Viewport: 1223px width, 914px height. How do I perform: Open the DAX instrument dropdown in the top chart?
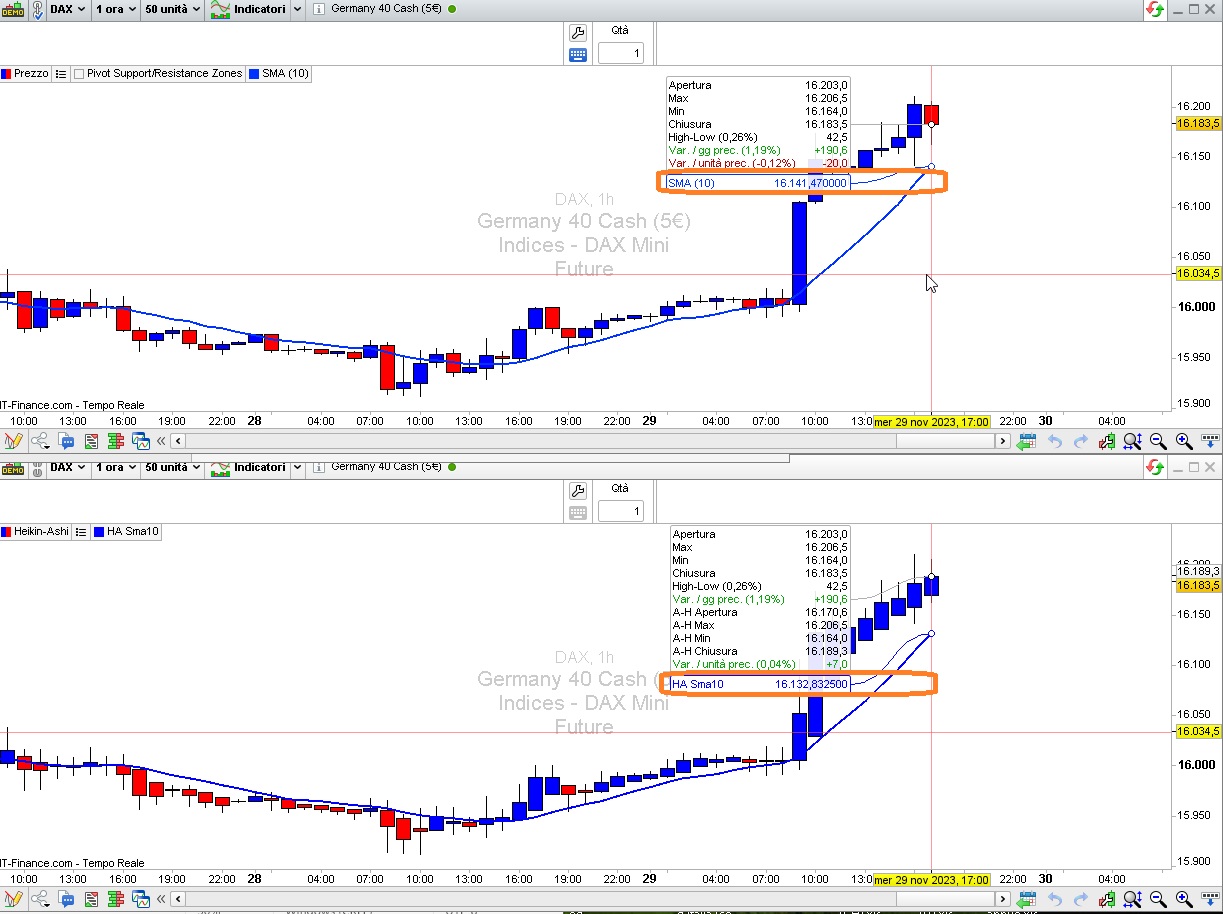tap(68, 9)
